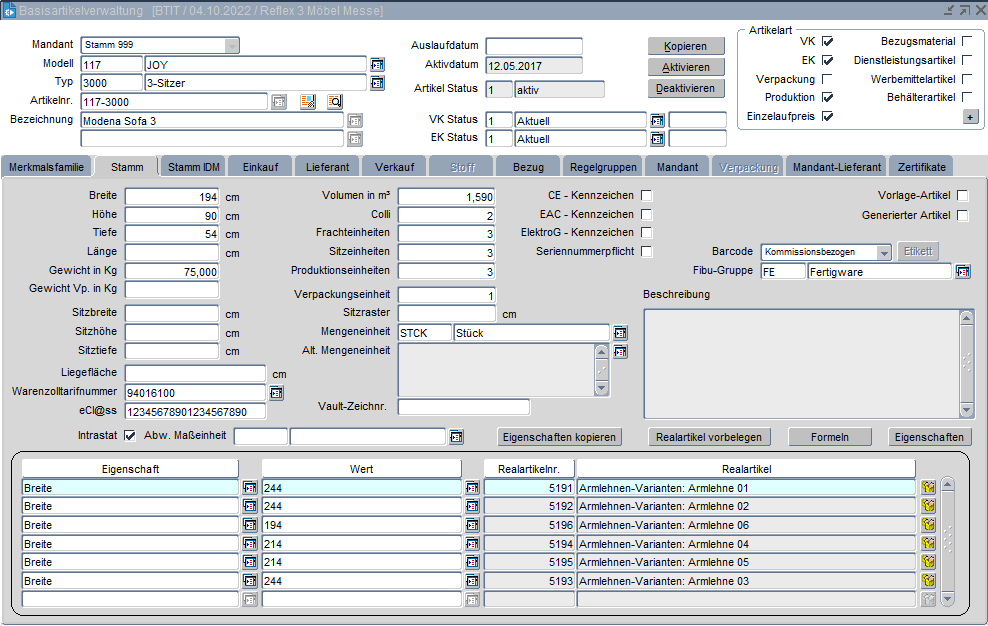Image resolution: width=988 pixels, height=626 pixels.
Task: Expand the Barcode Kommissionsbezogen dropdown
Action: pyautogui.click(x=883, y=252)
